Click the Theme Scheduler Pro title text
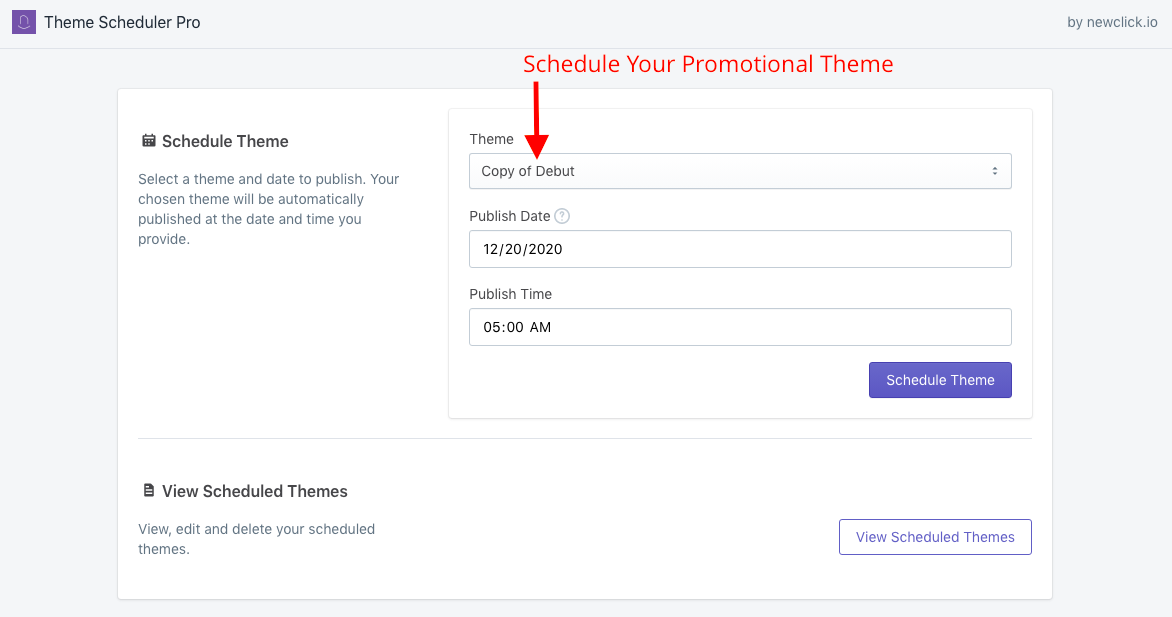This screenshot has height=617, width=1172. (122, 22)
